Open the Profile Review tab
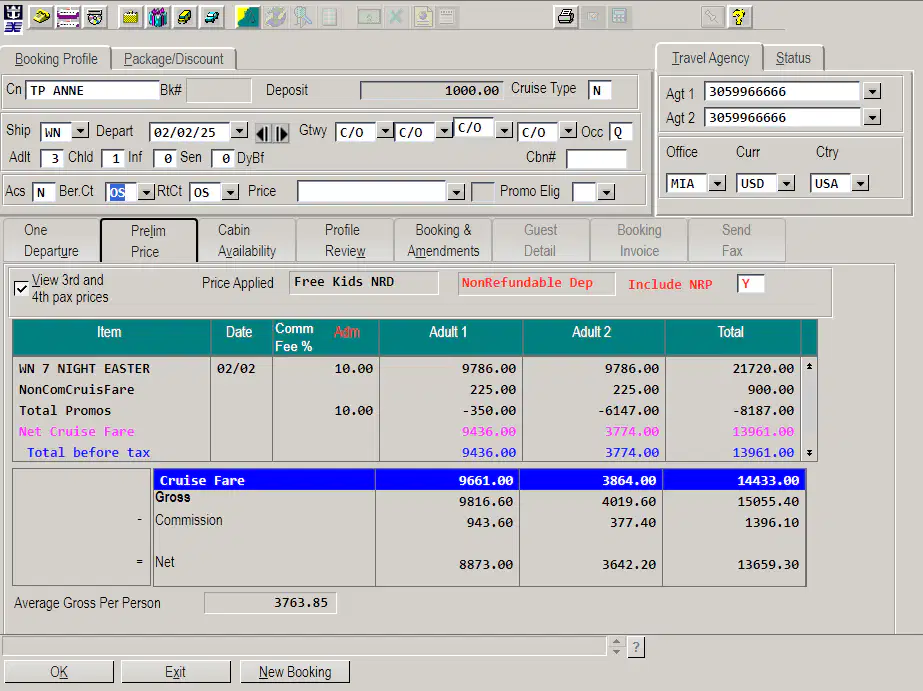 345,240
